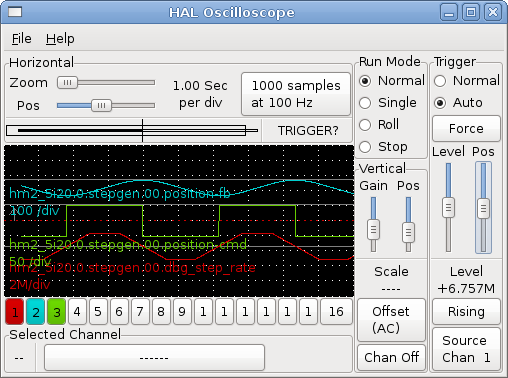This screenshot has width=508, height=378.
Task: Click the Chan Off button
Action: click(x=391, y=357)
